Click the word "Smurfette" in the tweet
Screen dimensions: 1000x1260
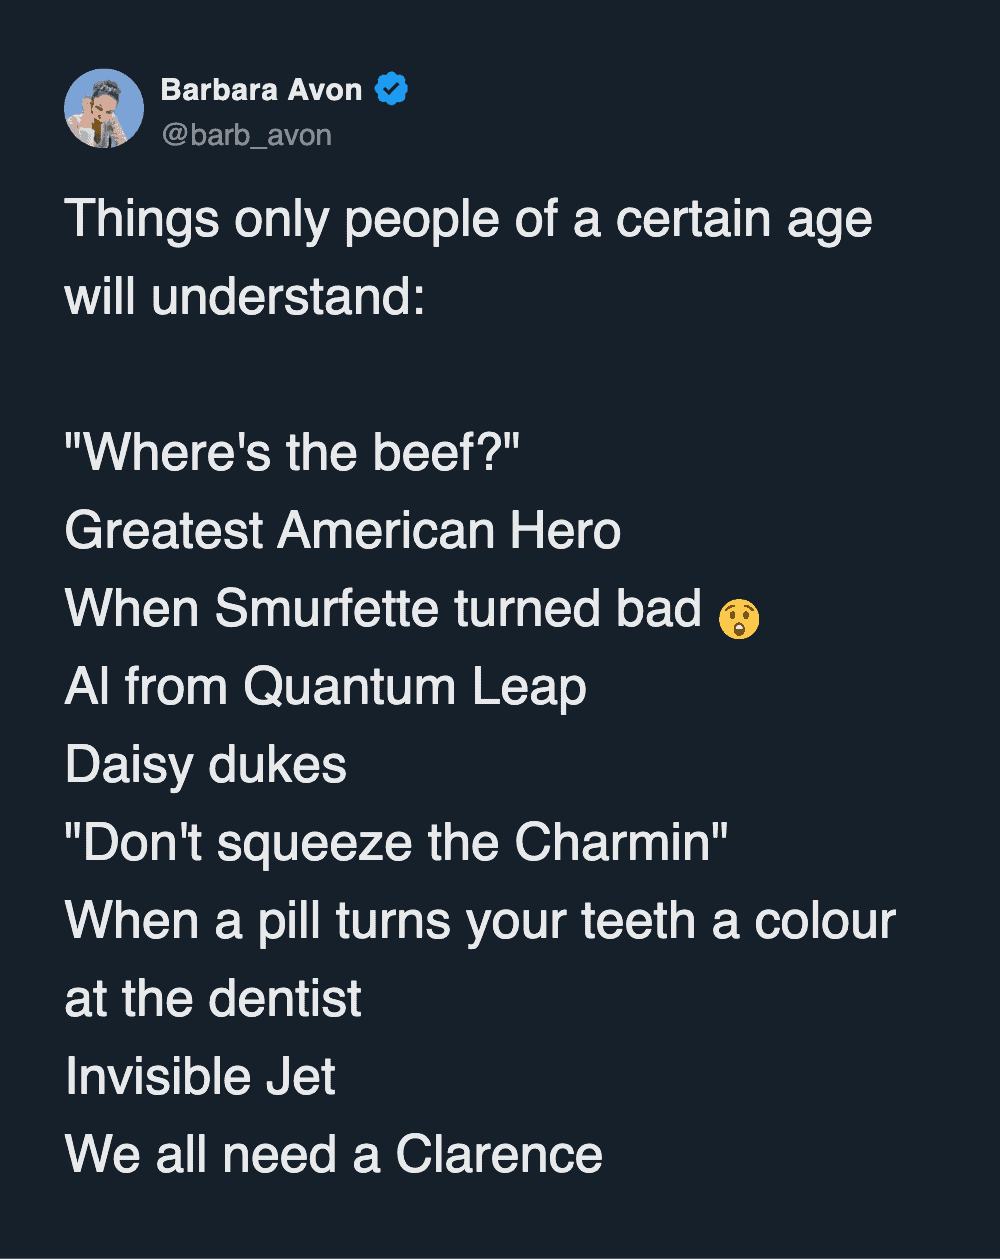click(x=328, y=609)
